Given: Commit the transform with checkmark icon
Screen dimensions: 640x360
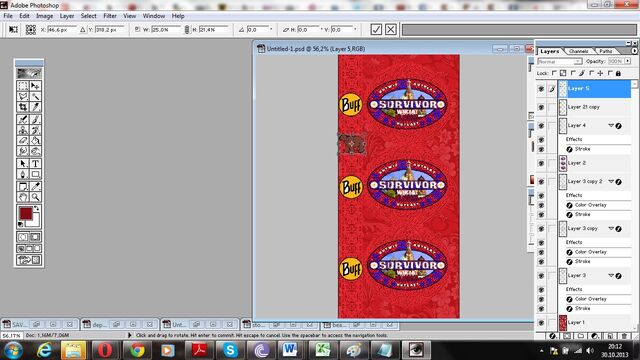Looking at the screenshot, I should click(376, 29).
